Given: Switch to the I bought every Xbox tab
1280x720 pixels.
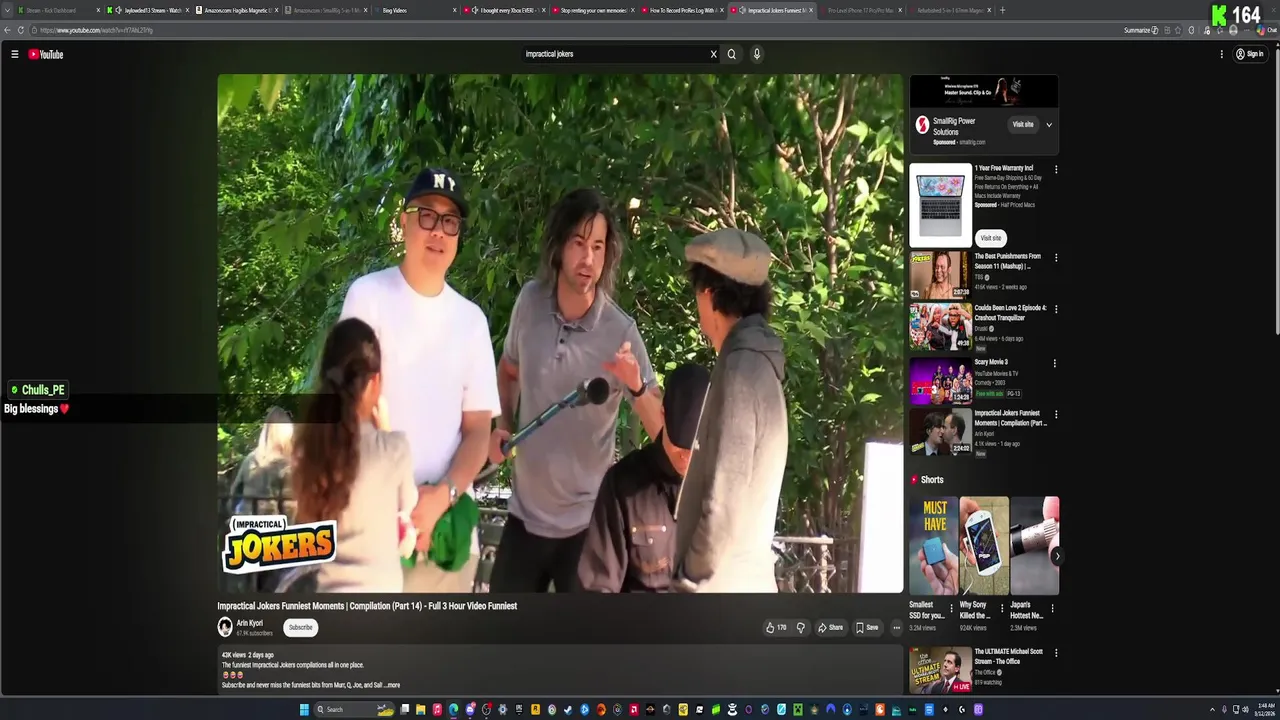Looking at the screenshot, I should pyautogui.click(x=505, y=10).
